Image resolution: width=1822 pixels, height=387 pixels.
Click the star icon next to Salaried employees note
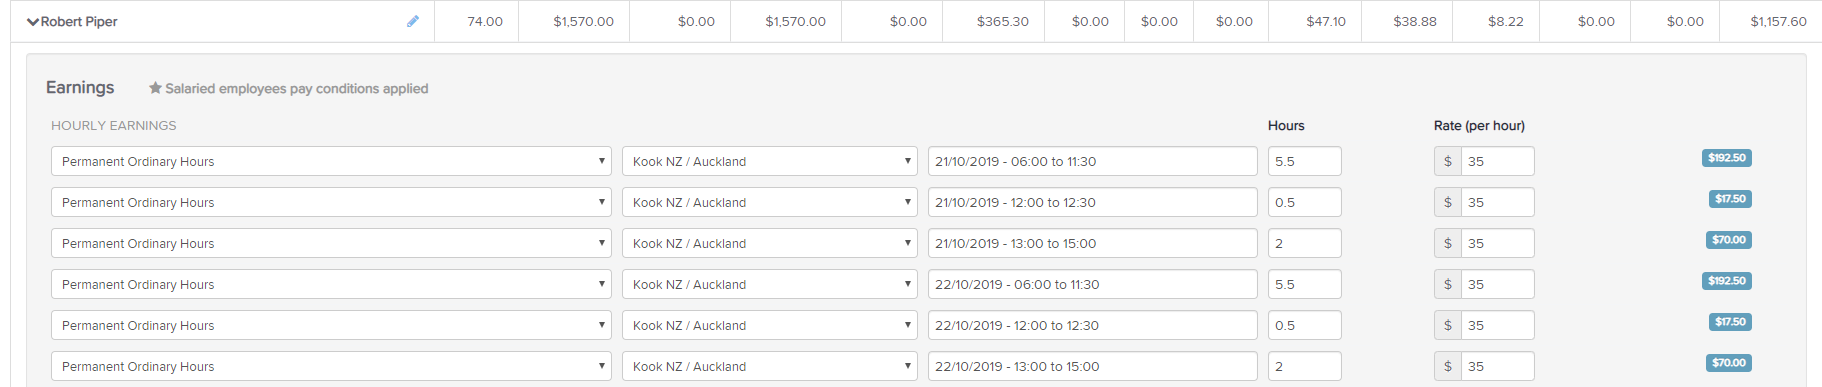tap(155, 88)
